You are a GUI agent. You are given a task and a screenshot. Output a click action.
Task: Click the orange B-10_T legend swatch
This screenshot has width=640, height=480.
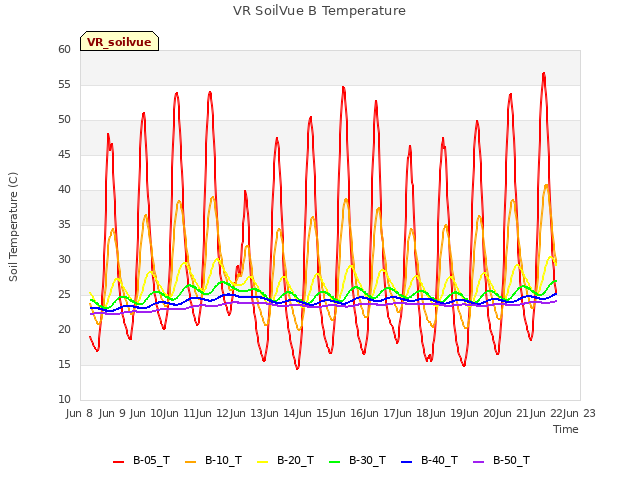[x=191, y=462]
